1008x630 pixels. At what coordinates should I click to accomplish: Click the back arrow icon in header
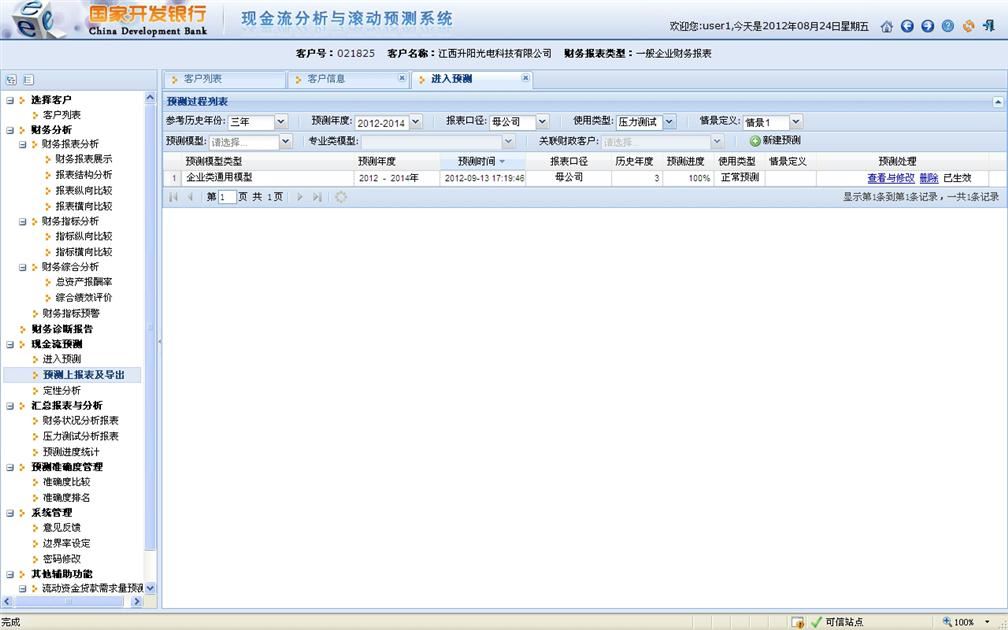(x=907, y=26)
